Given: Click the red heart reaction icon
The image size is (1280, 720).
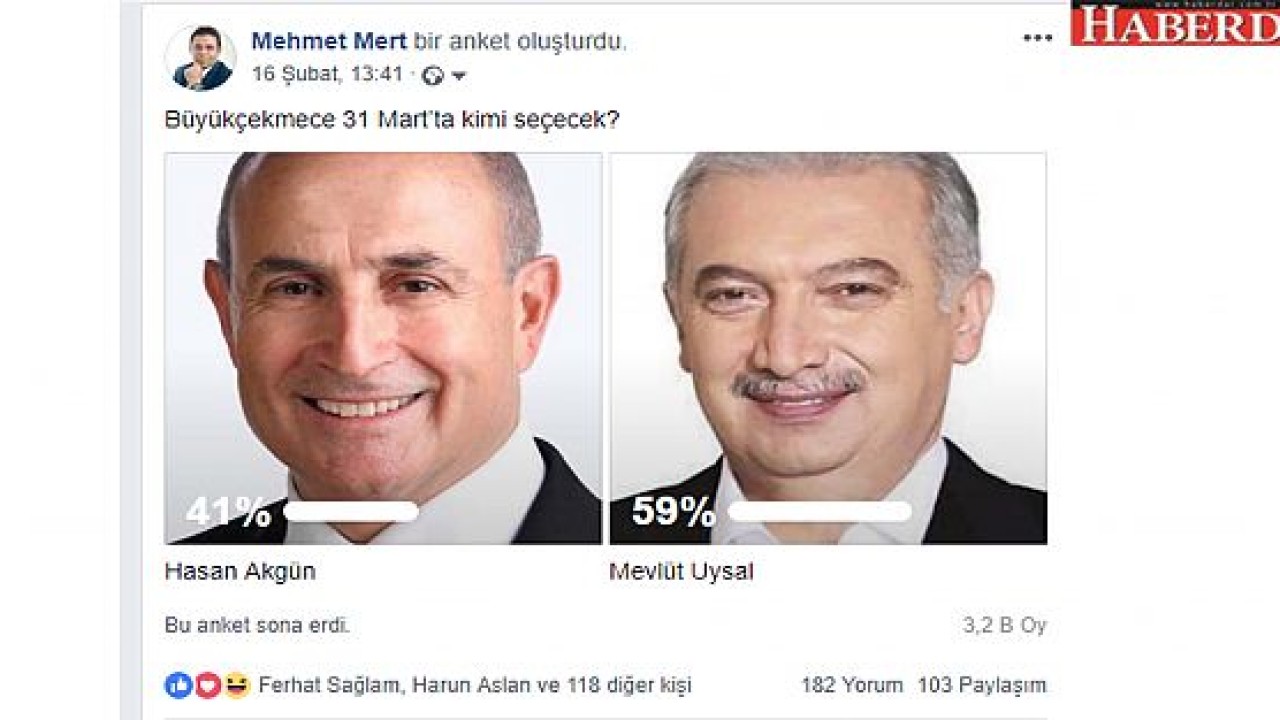Looking at the screenshot, I should [207, 685].
